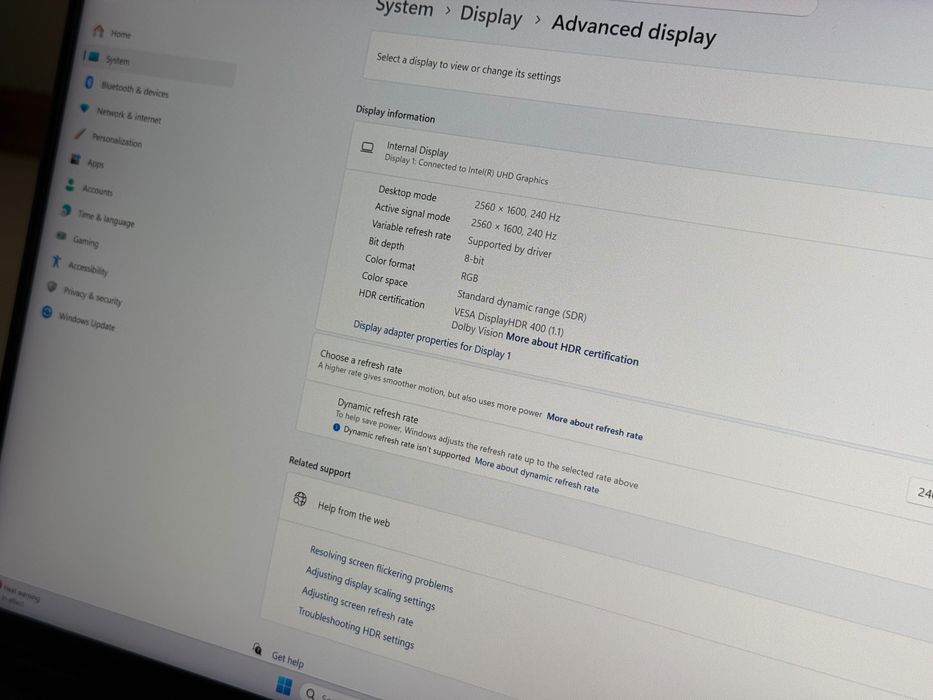The height and width of the screenshot is (700, 933).
Task: Click the RGB color format value
Action: 469,276
